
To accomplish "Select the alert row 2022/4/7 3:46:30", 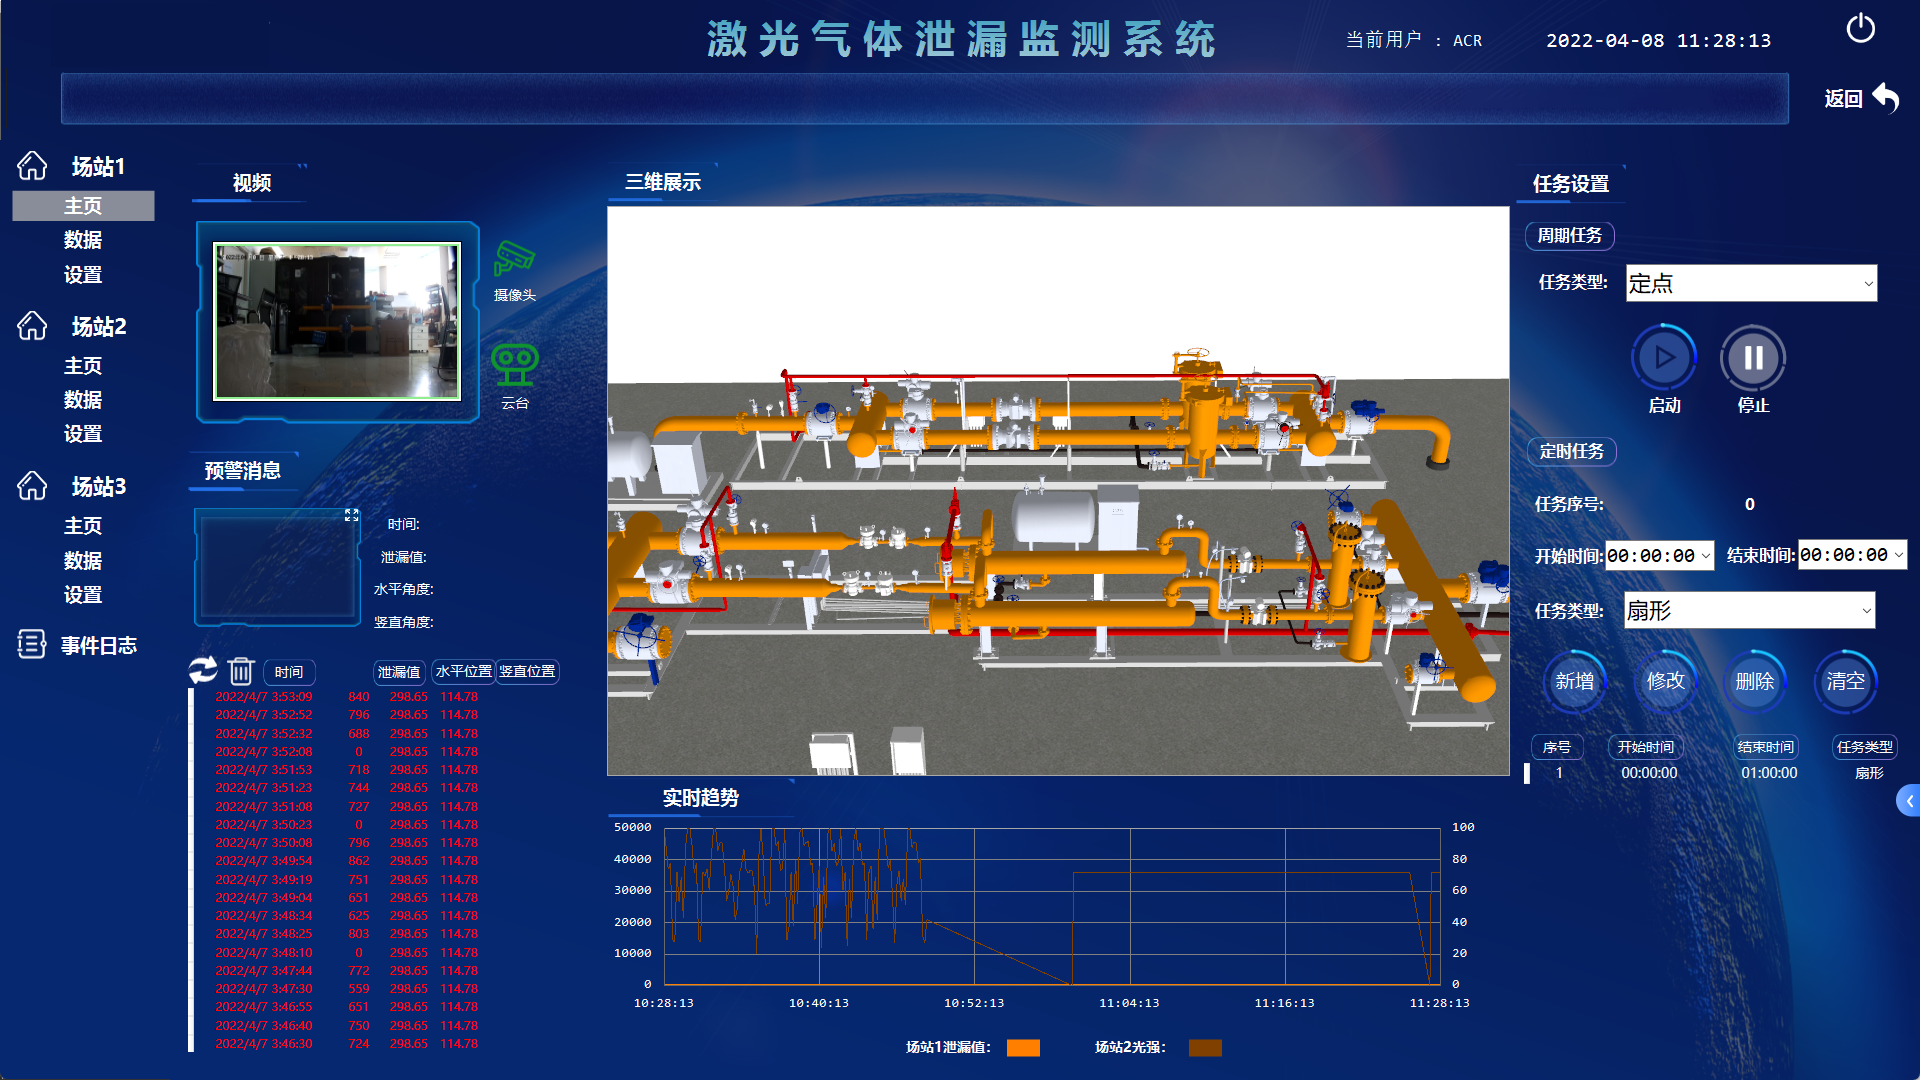I will pos(346,1044).
